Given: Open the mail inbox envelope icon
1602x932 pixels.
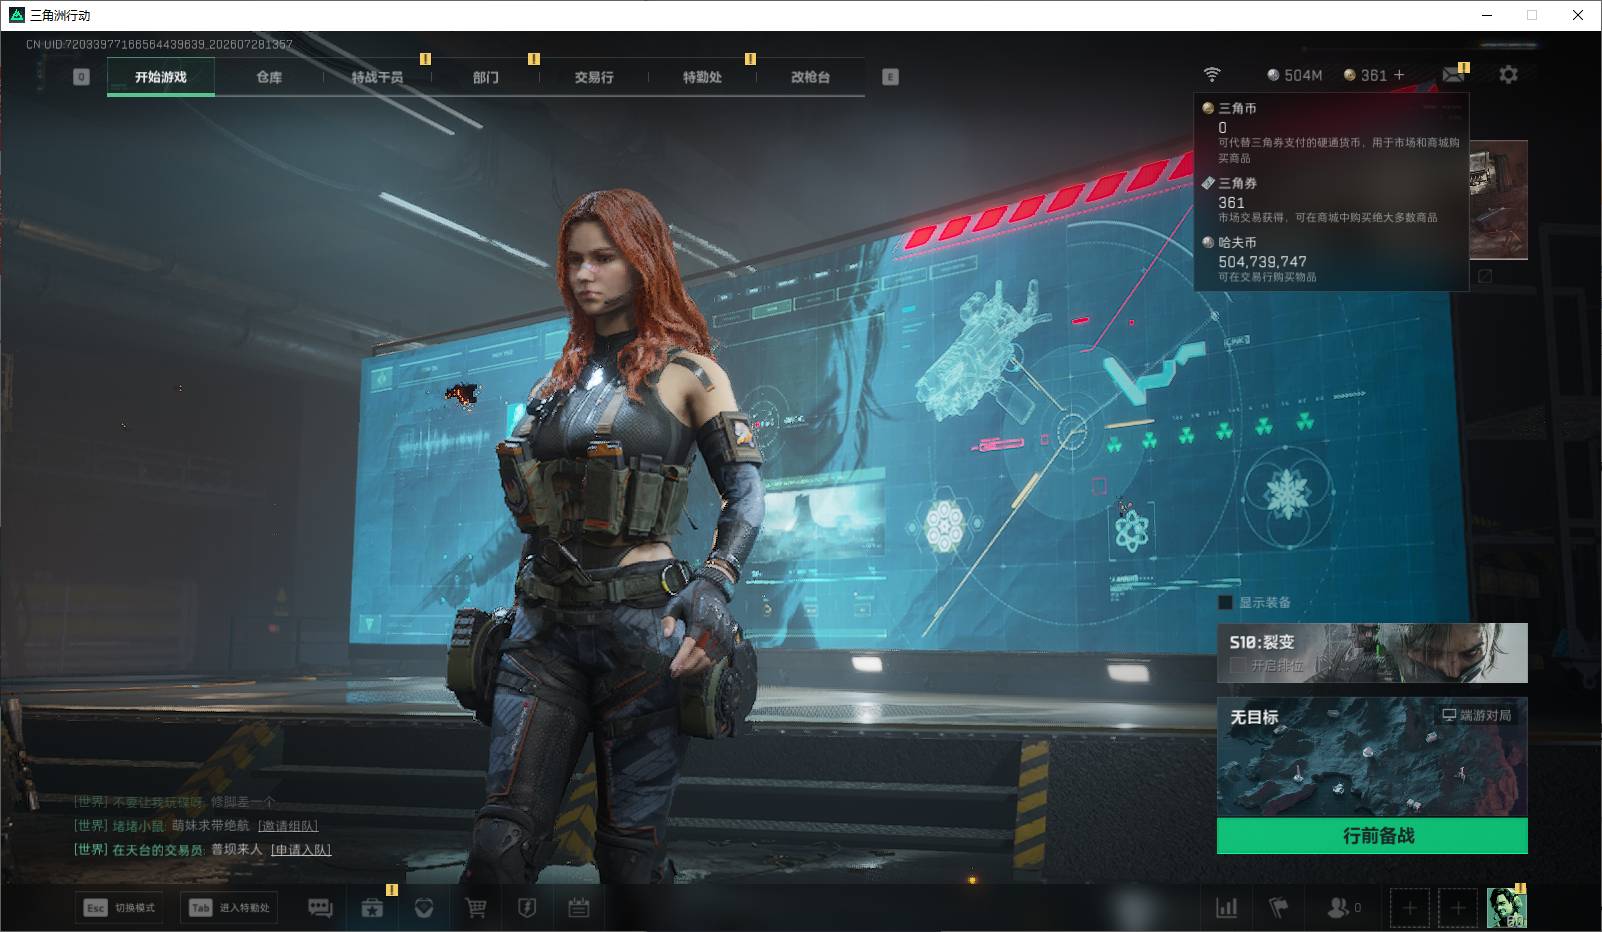Looking at the screenshot, I should coord(1453,75).
